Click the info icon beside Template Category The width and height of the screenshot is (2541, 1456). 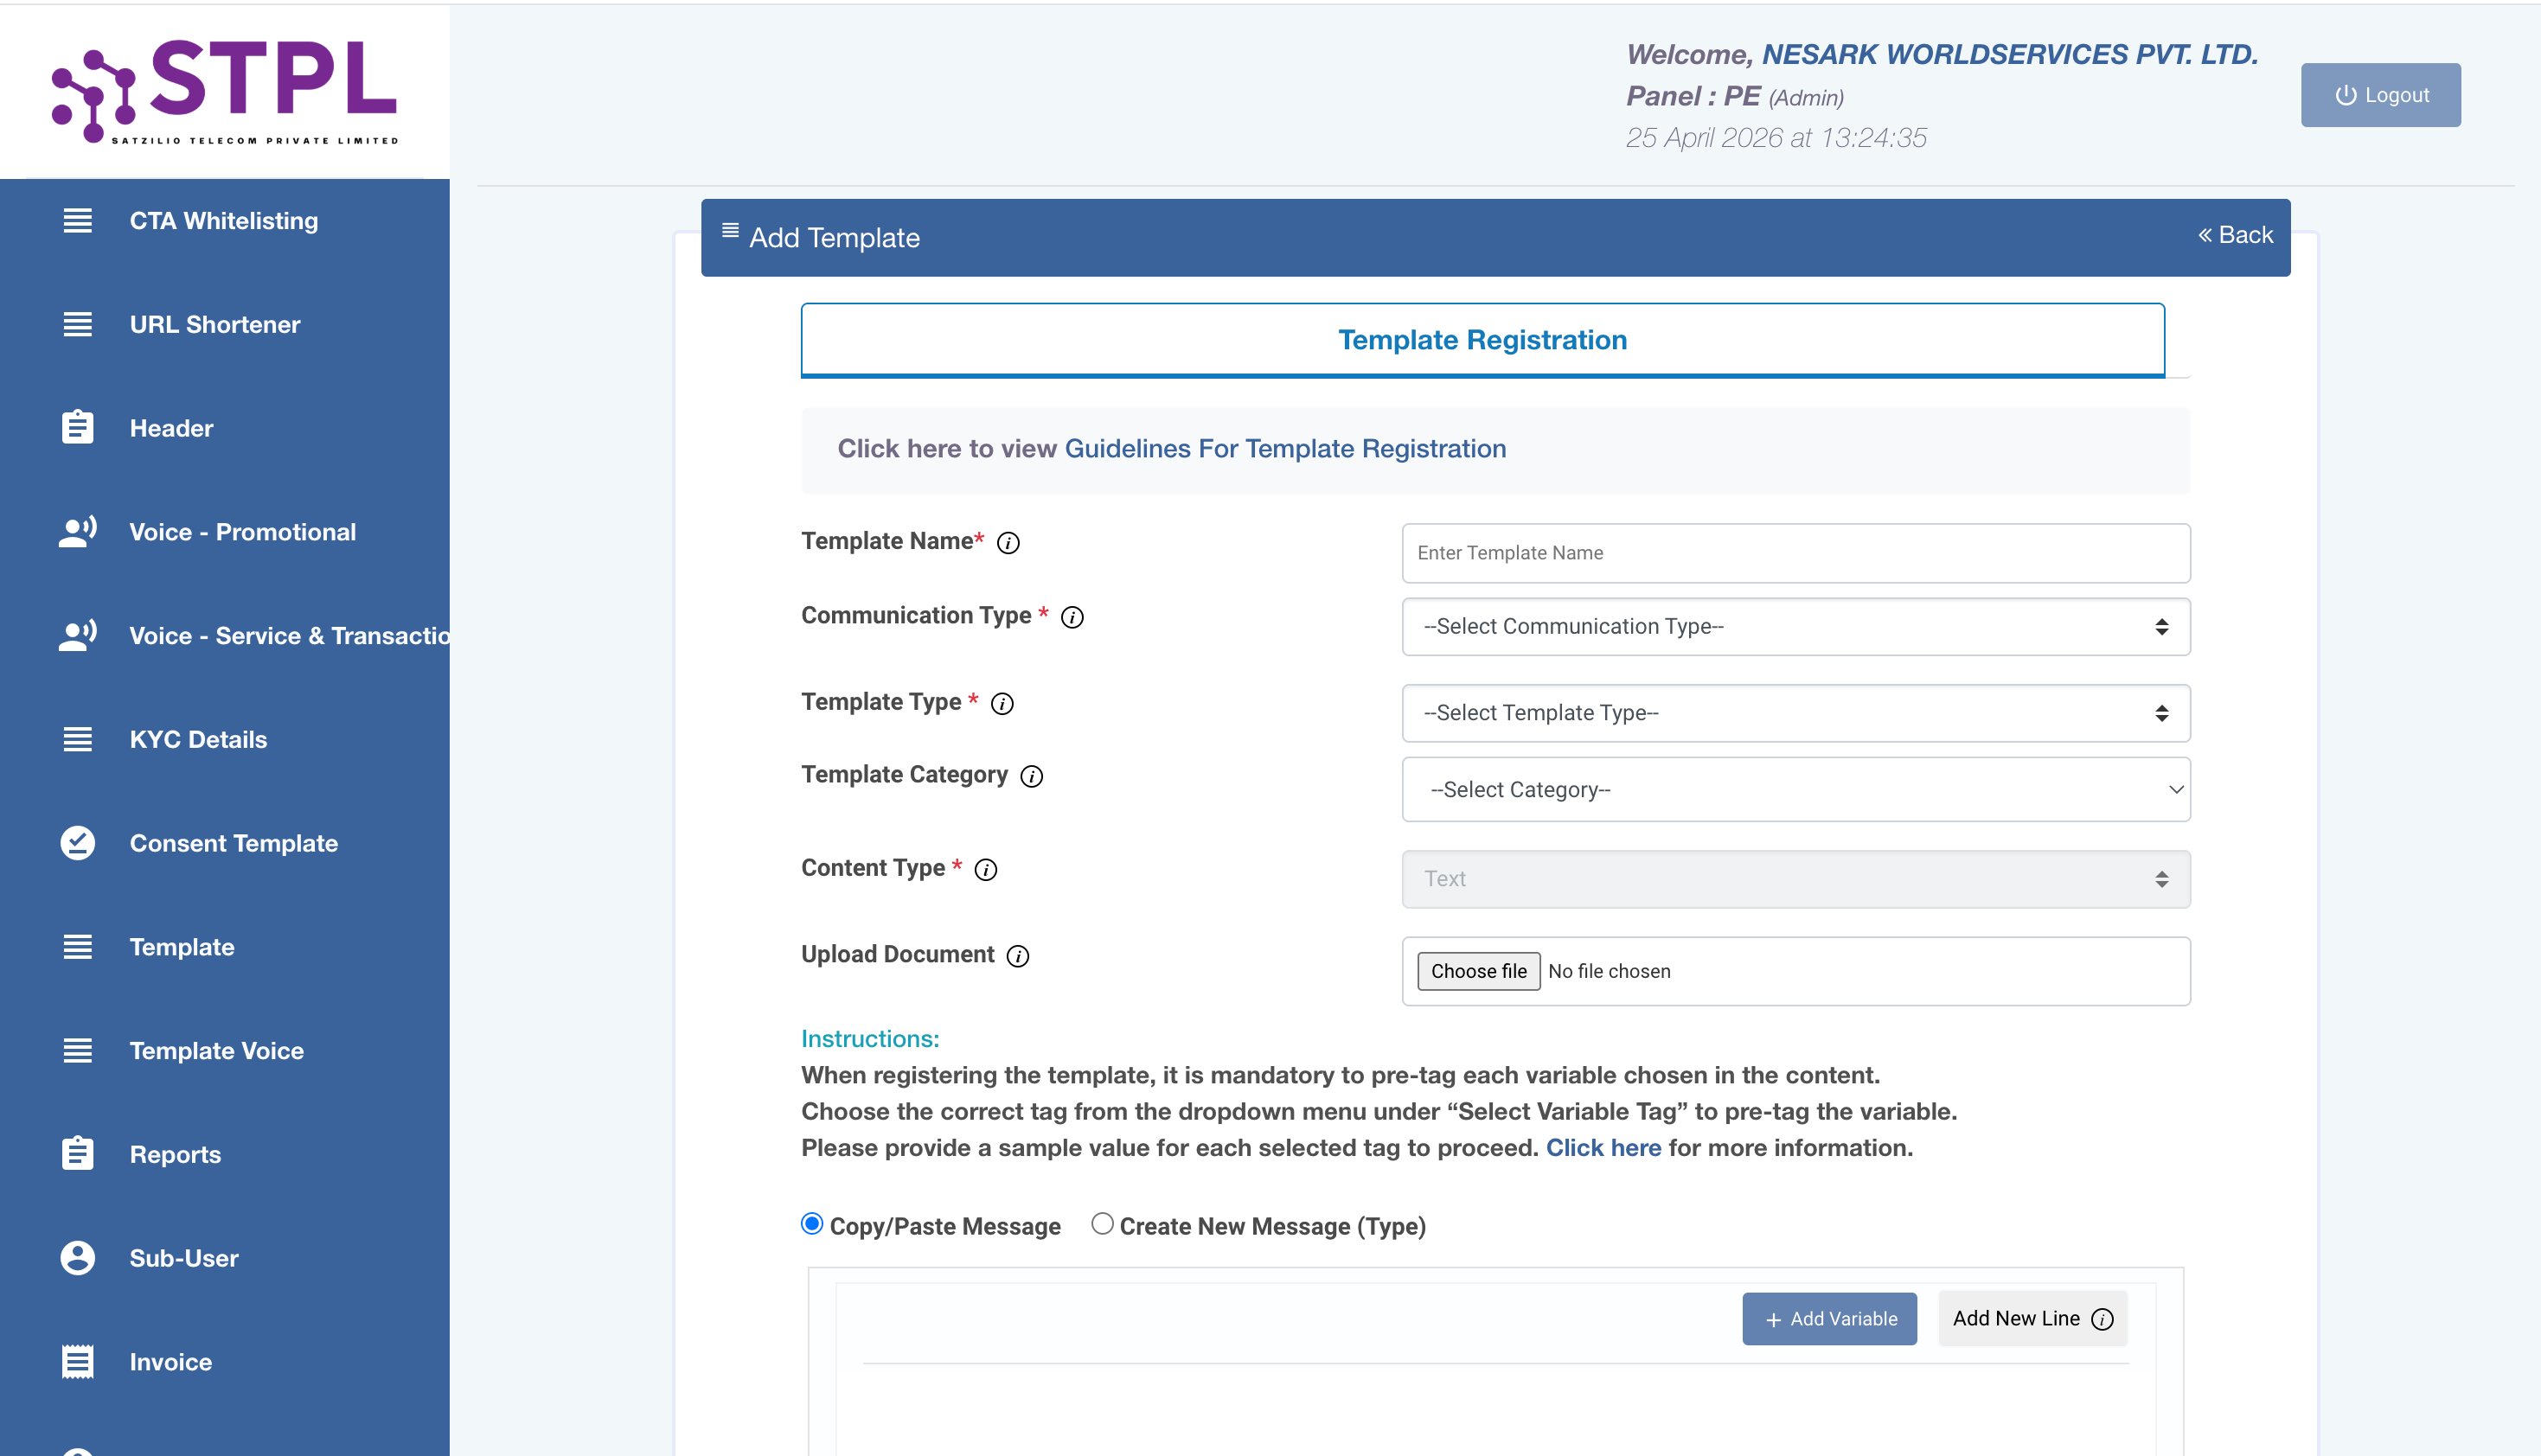click(x=1031, y=776)
